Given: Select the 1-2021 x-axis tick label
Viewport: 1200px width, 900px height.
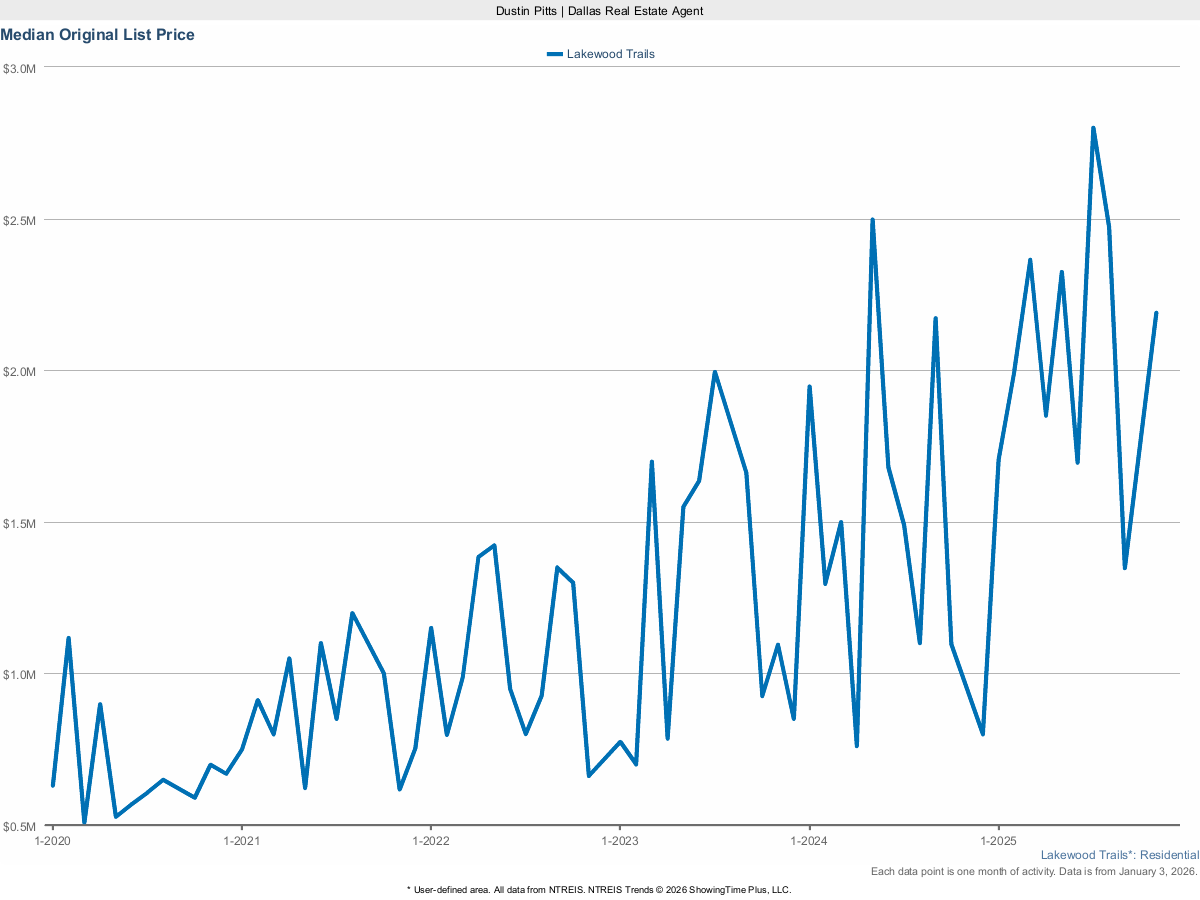Looking at the screenshot, I should 241,841.
